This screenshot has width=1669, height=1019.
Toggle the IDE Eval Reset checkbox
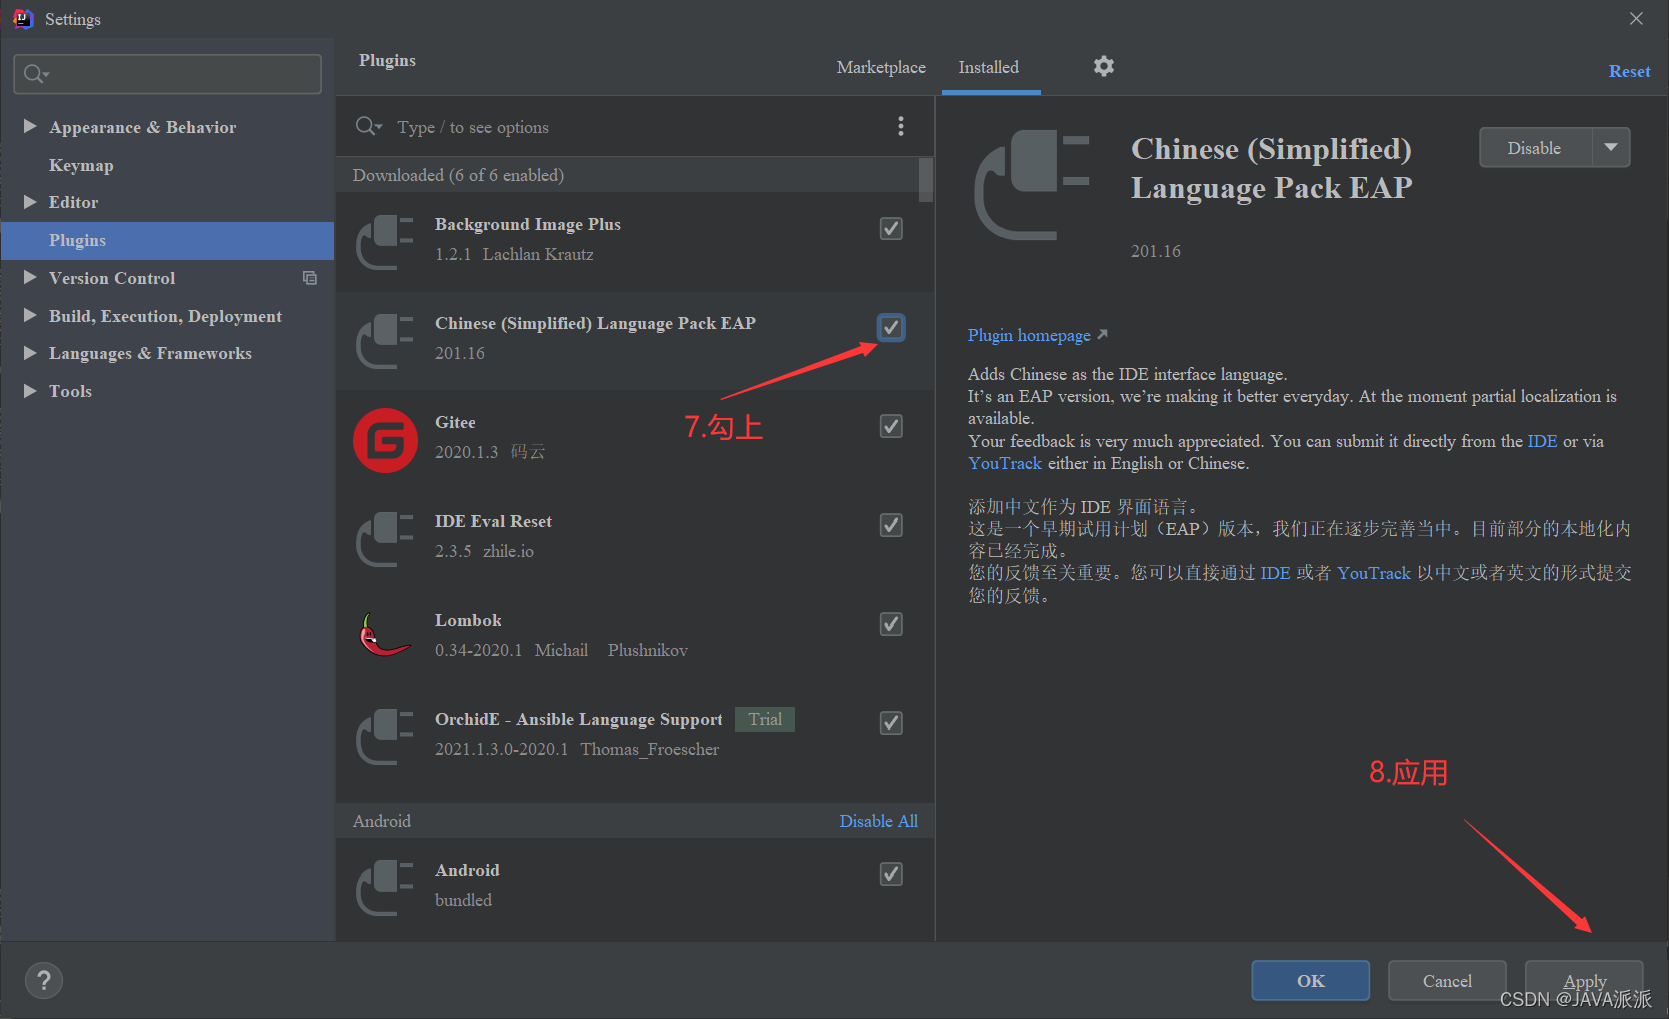891,525
